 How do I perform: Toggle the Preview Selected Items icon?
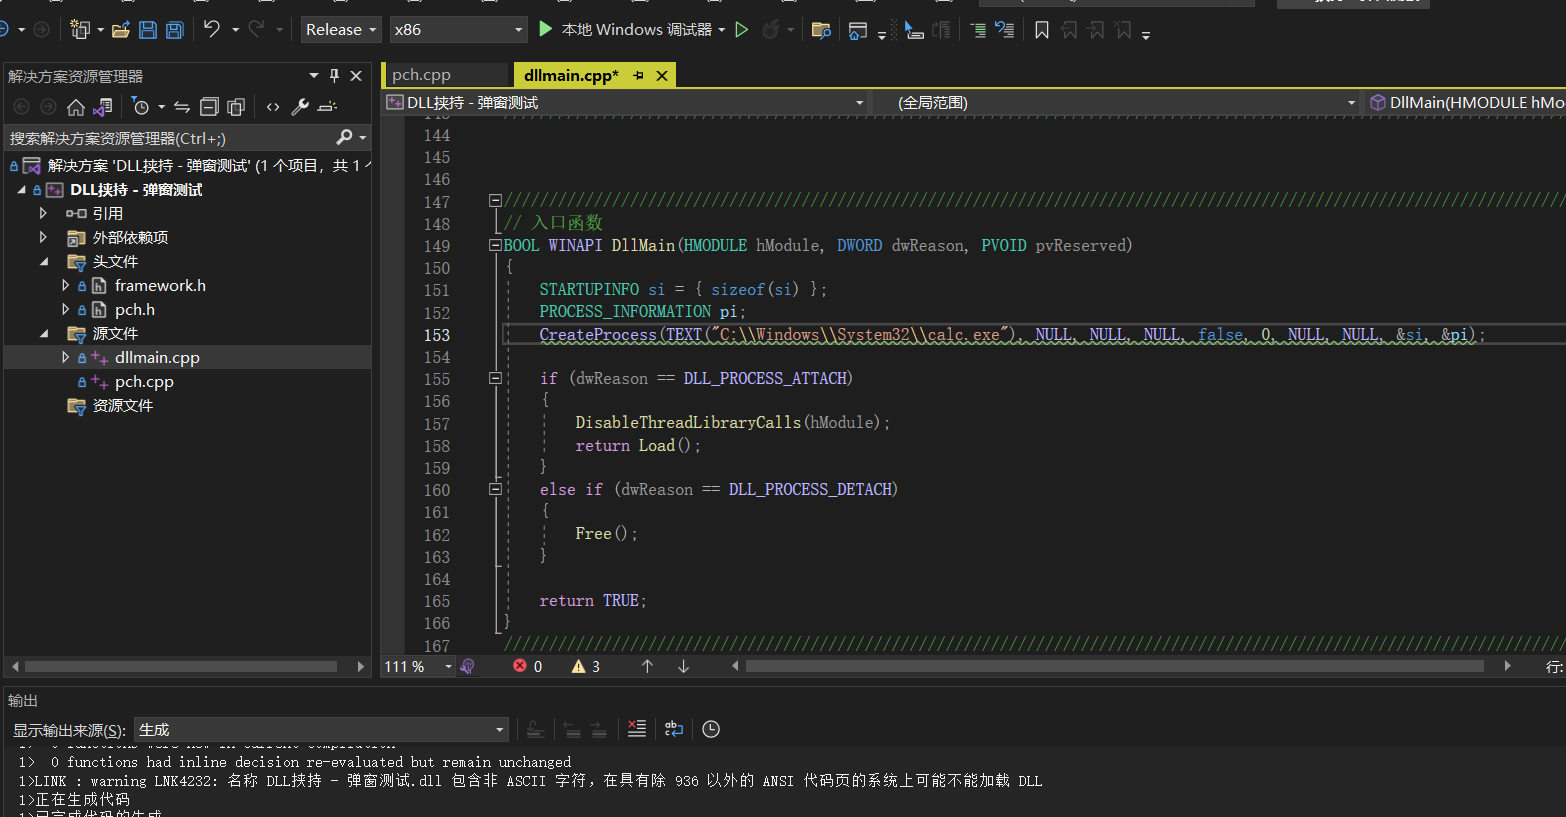327,107
